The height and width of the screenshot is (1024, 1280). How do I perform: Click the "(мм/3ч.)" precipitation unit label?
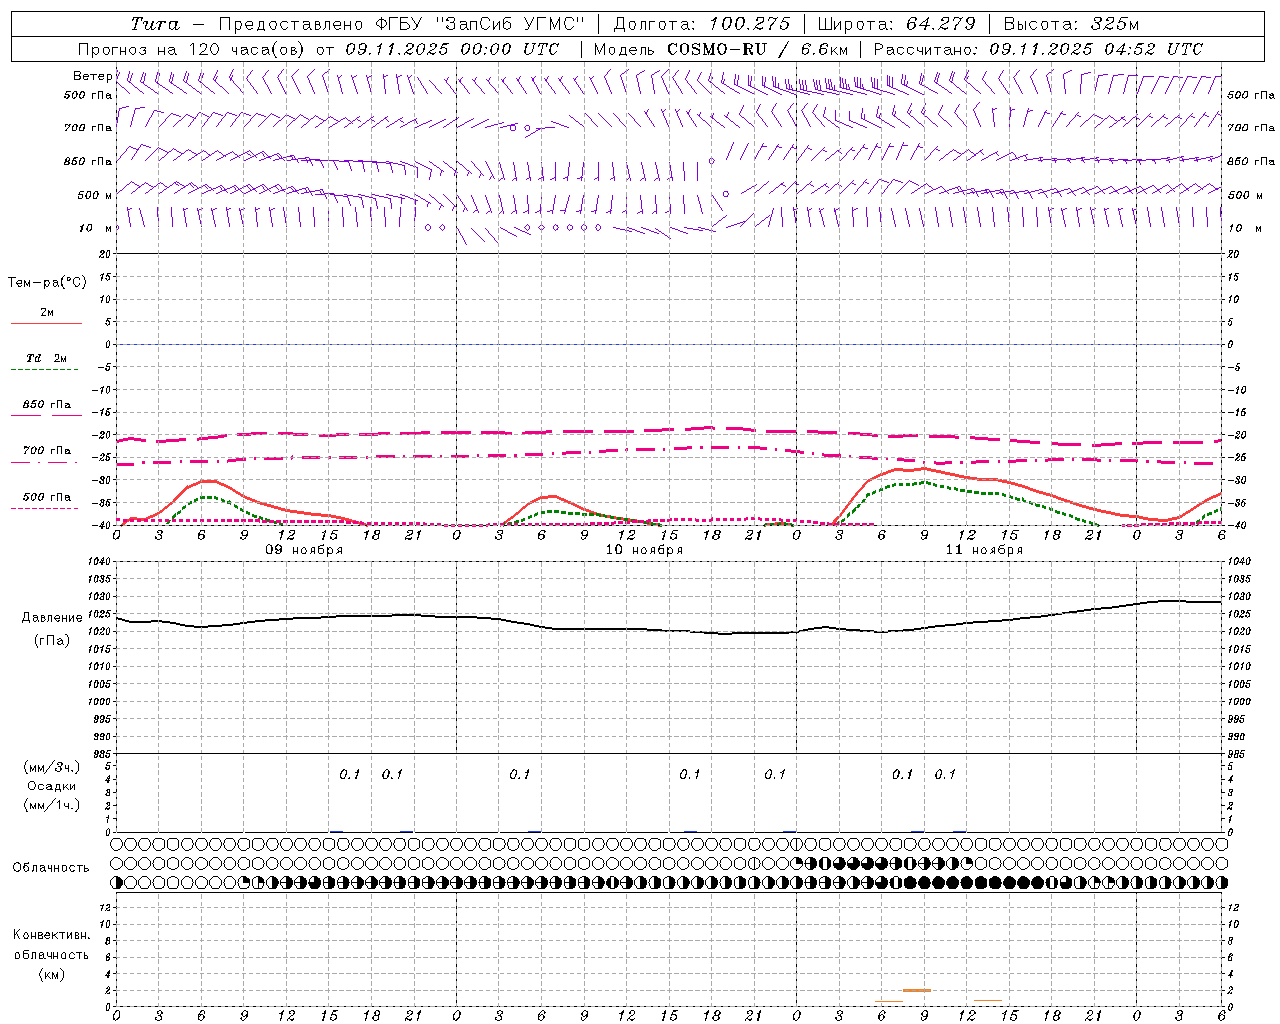52,767
